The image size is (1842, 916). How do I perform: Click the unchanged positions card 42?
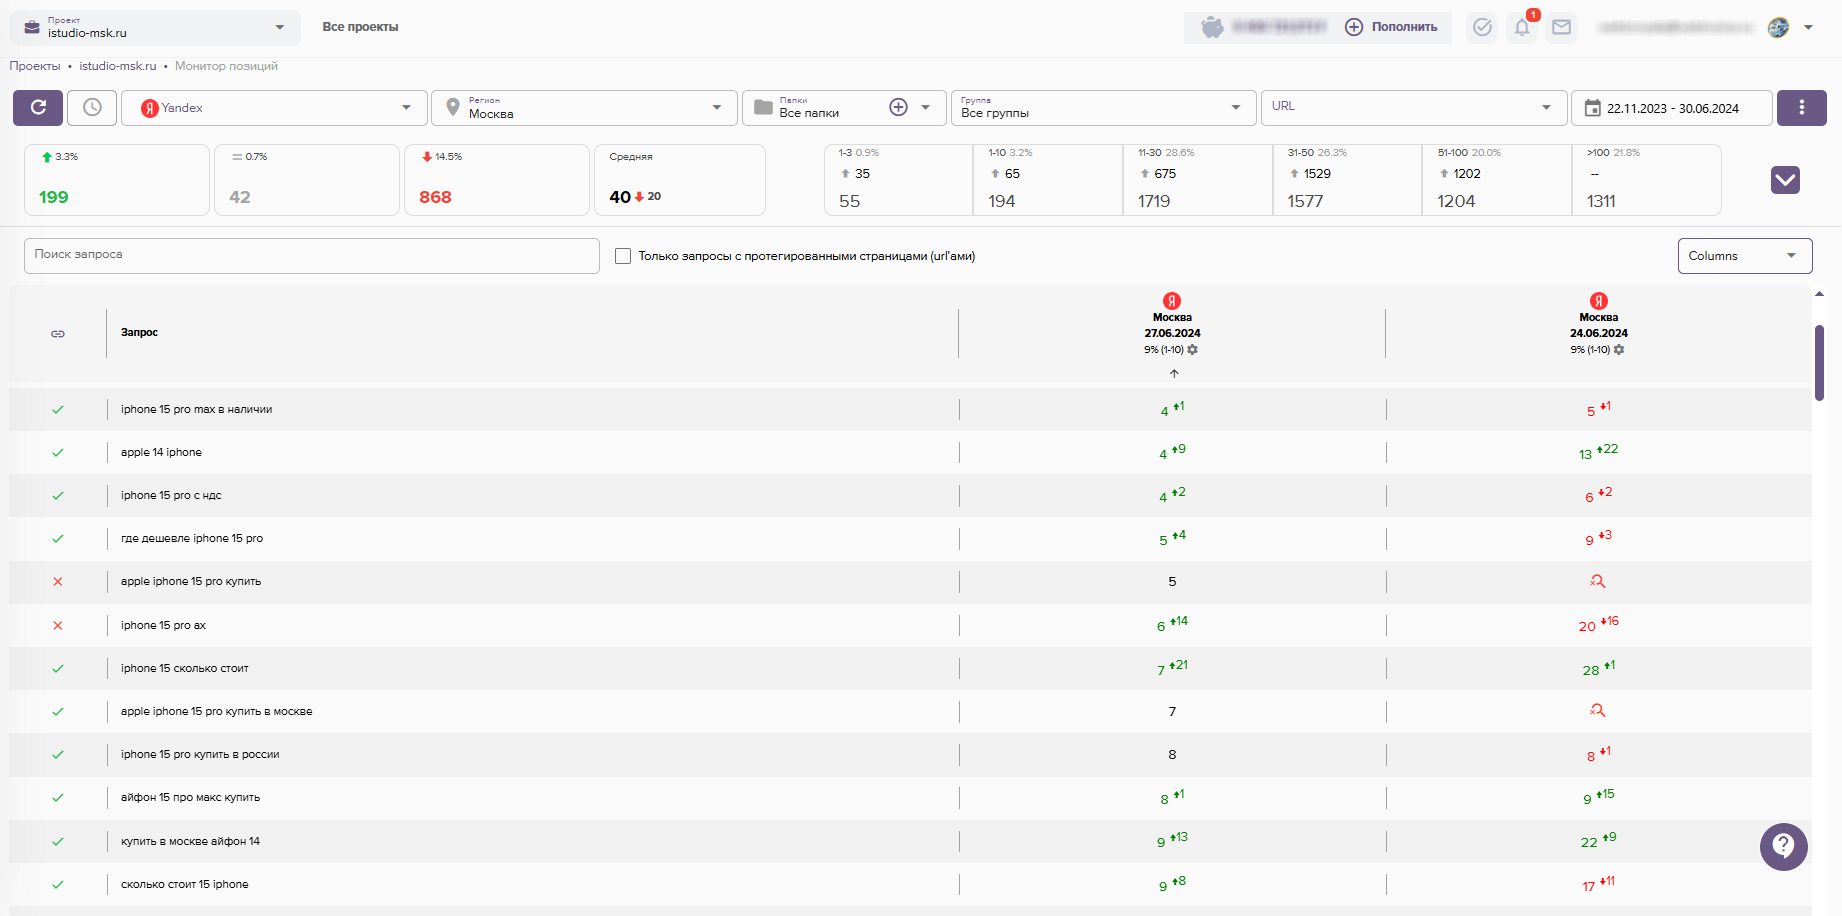point(306,180)
